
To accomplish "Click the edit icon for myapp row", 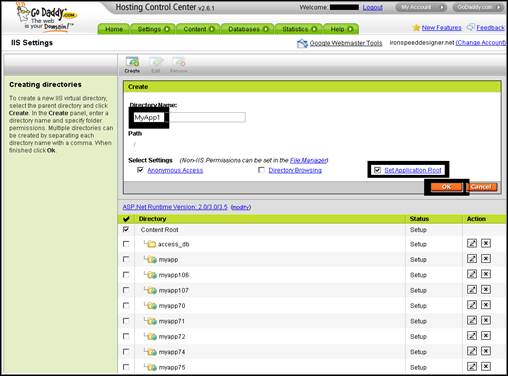I will point(472,259).
